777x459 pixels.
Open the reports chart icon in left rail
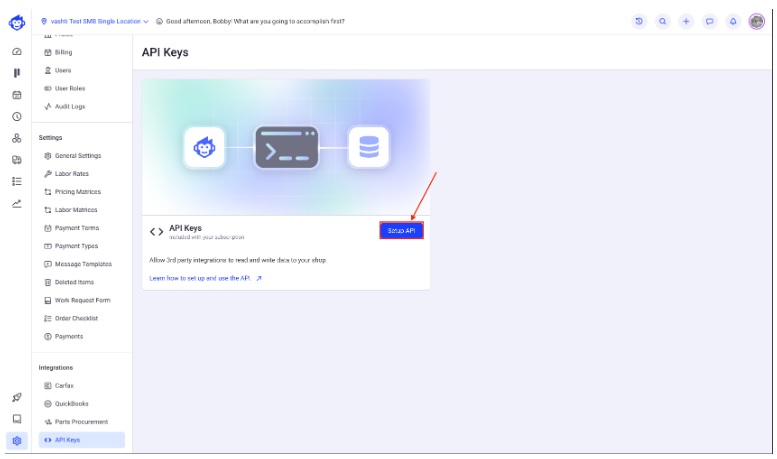tap(17, 203)
